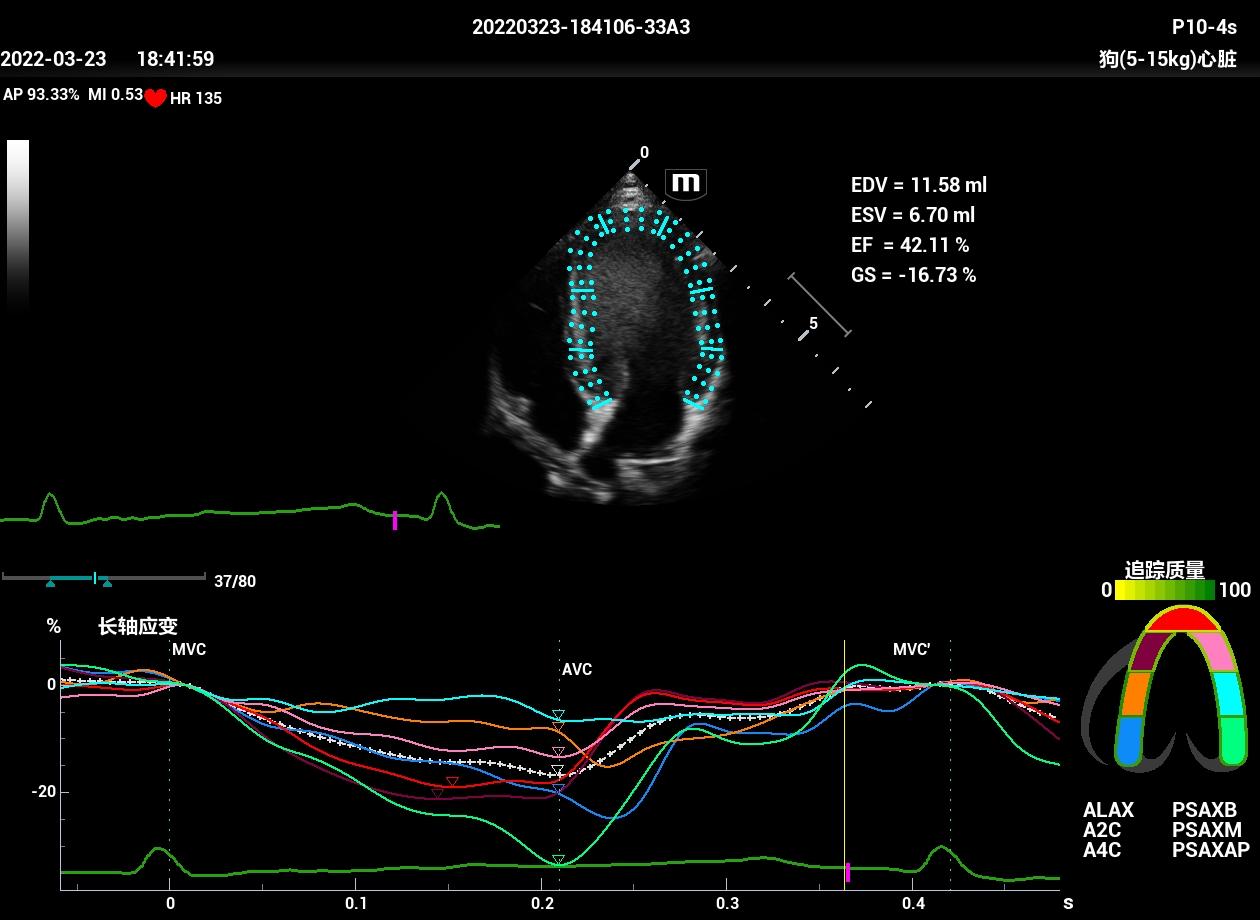
Task: Click the AP 93.33% indicator
Action: (41, 95)
